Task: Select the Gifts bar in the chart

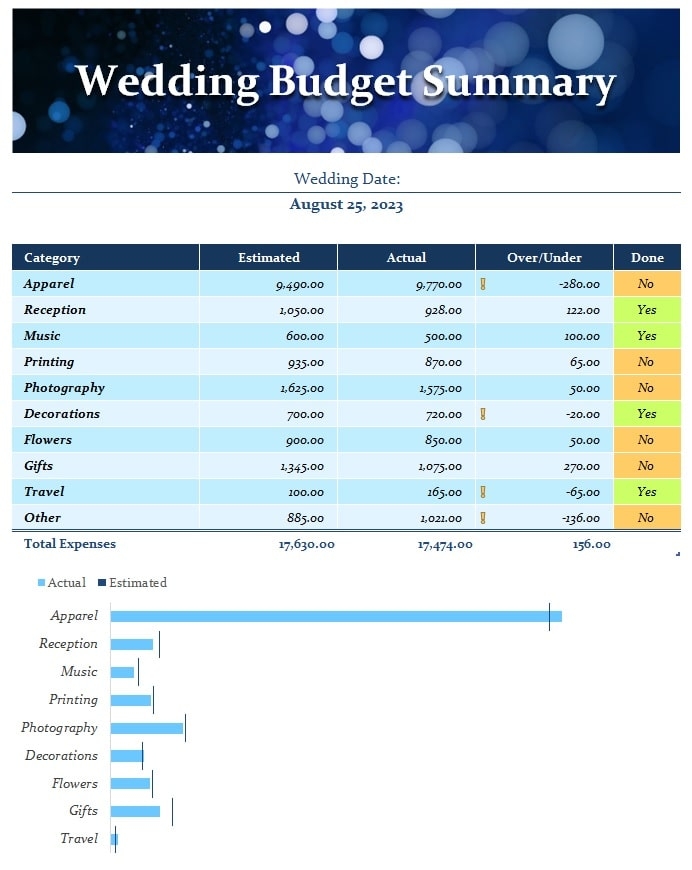Action: (135, 811)
